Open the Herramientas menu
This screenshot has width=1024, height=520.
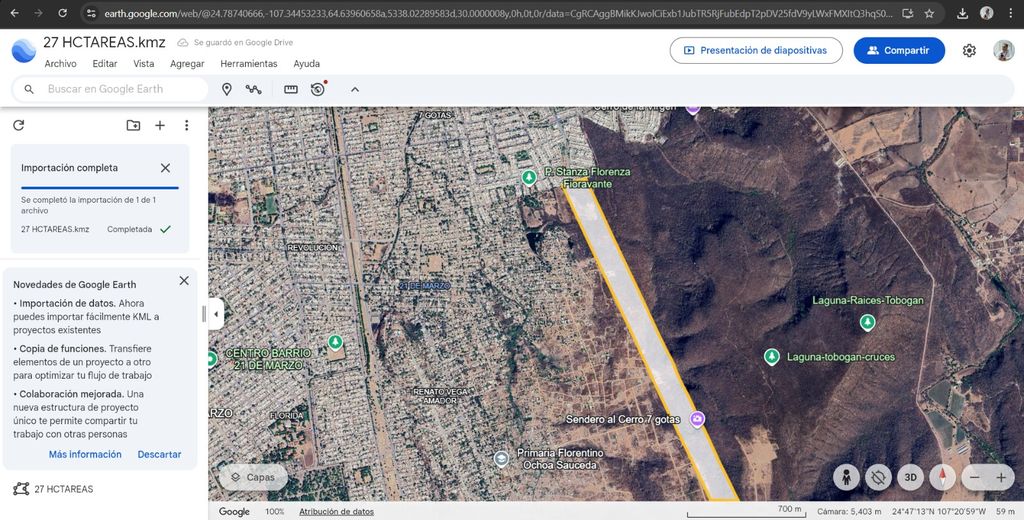tap(249, 63)
